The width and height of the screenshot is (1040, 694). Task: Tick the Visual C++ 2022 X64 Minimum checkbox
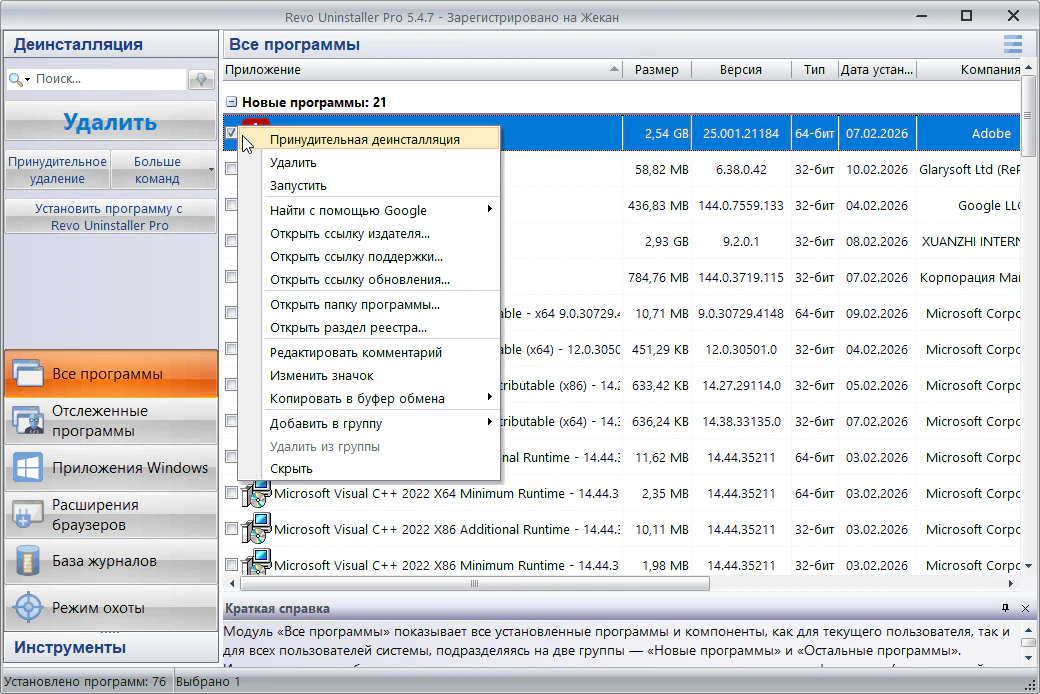pyautogui.click(x=231, y=493)
